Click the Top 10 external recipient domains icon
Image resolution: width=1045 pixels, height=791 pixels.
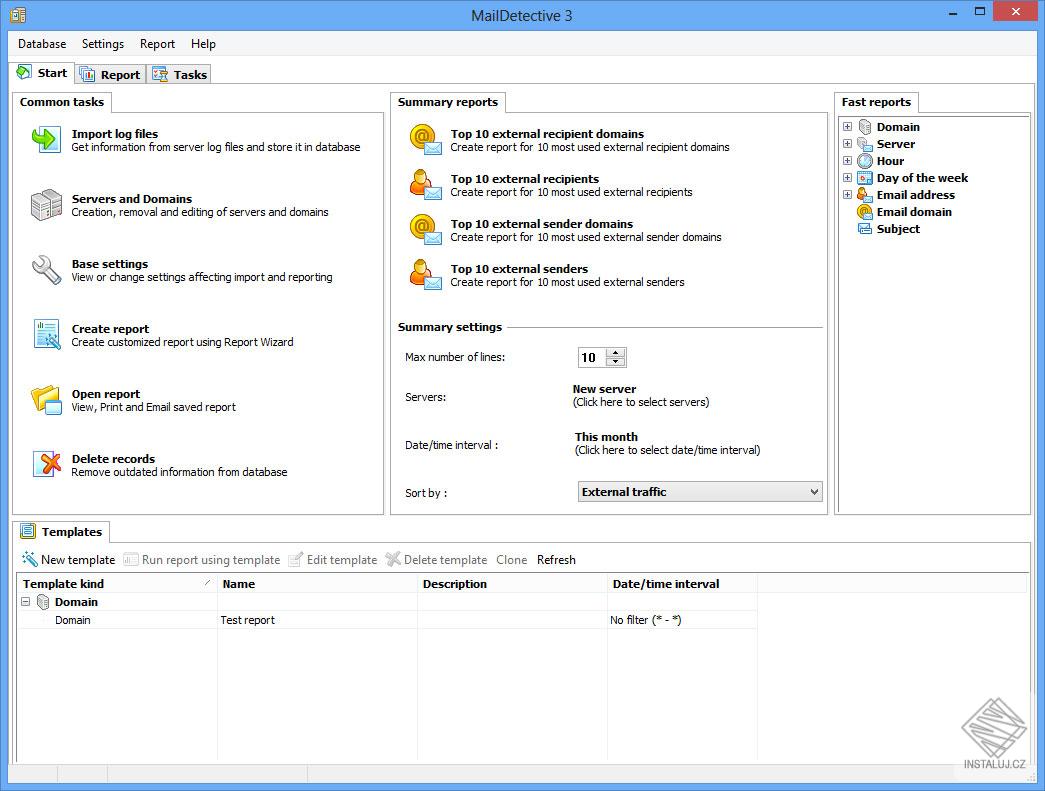tap(425, 140)
